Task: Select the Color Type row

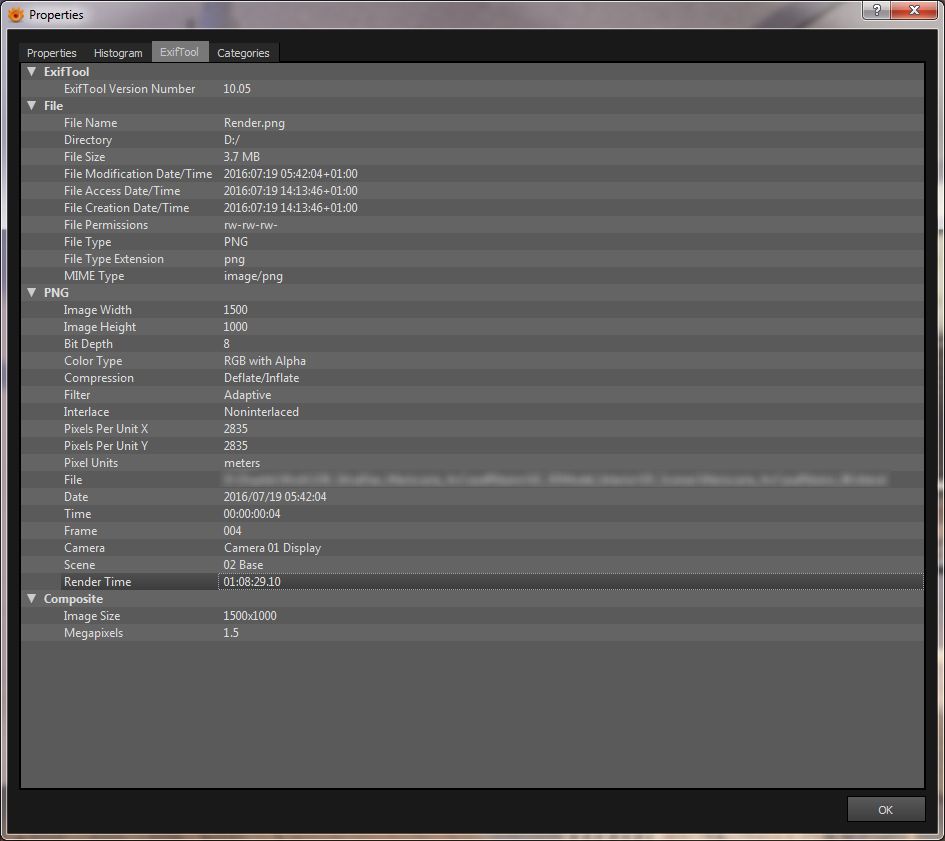Action: tap(472, 361)
